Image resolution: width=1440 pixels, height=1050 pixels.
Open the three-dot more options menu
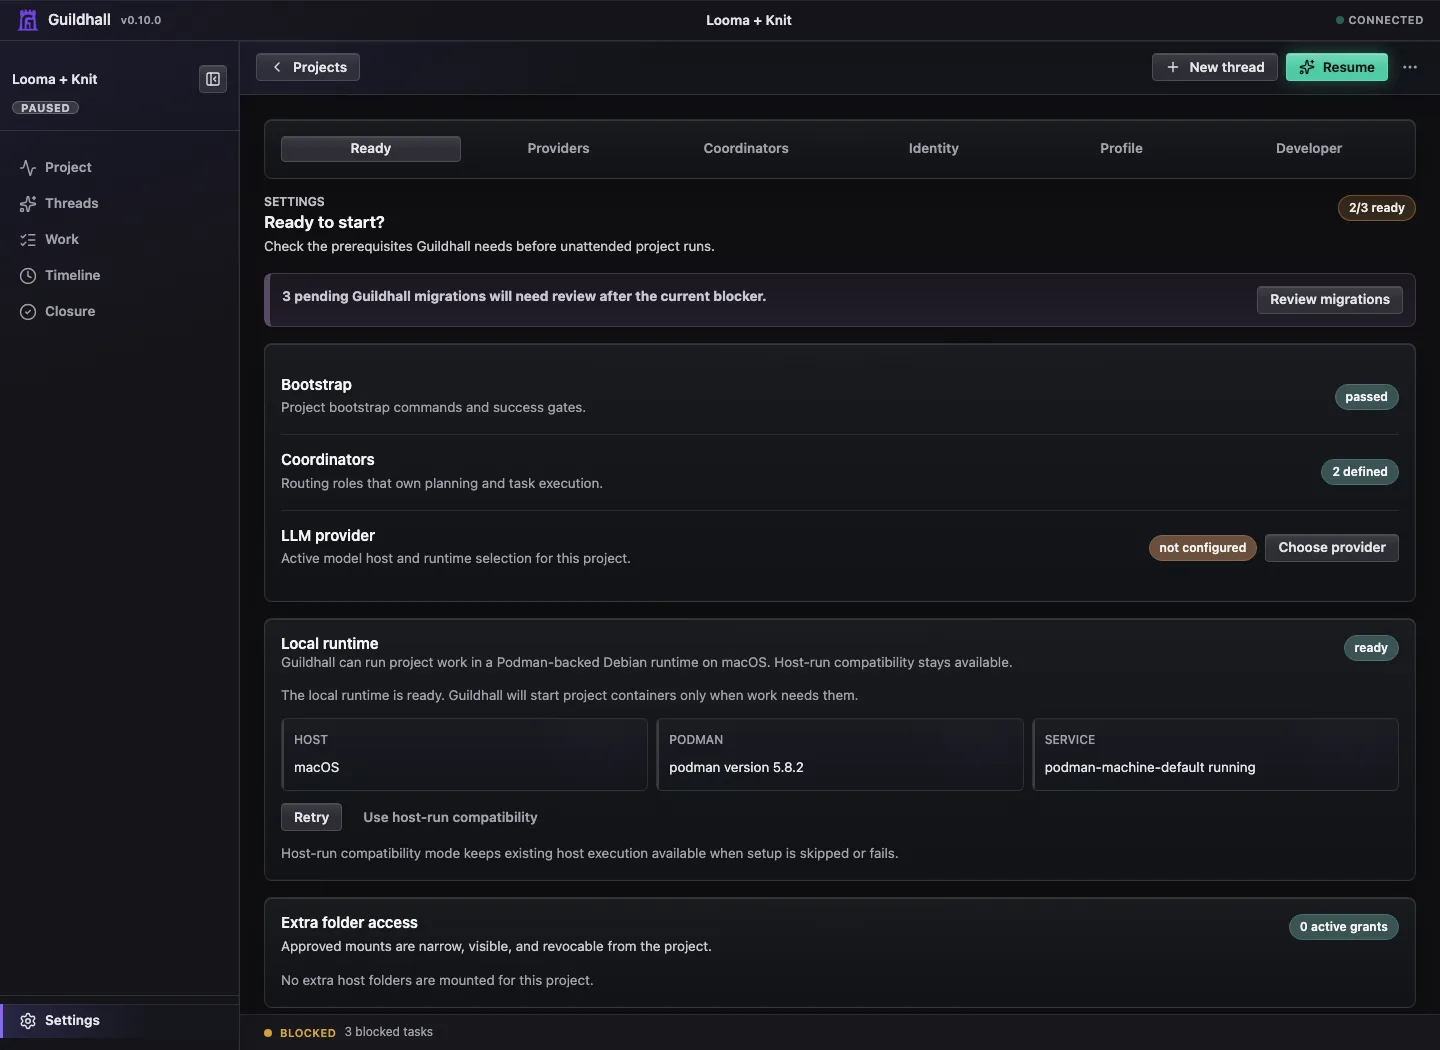pyautogui.click(x=1410, y=67)
